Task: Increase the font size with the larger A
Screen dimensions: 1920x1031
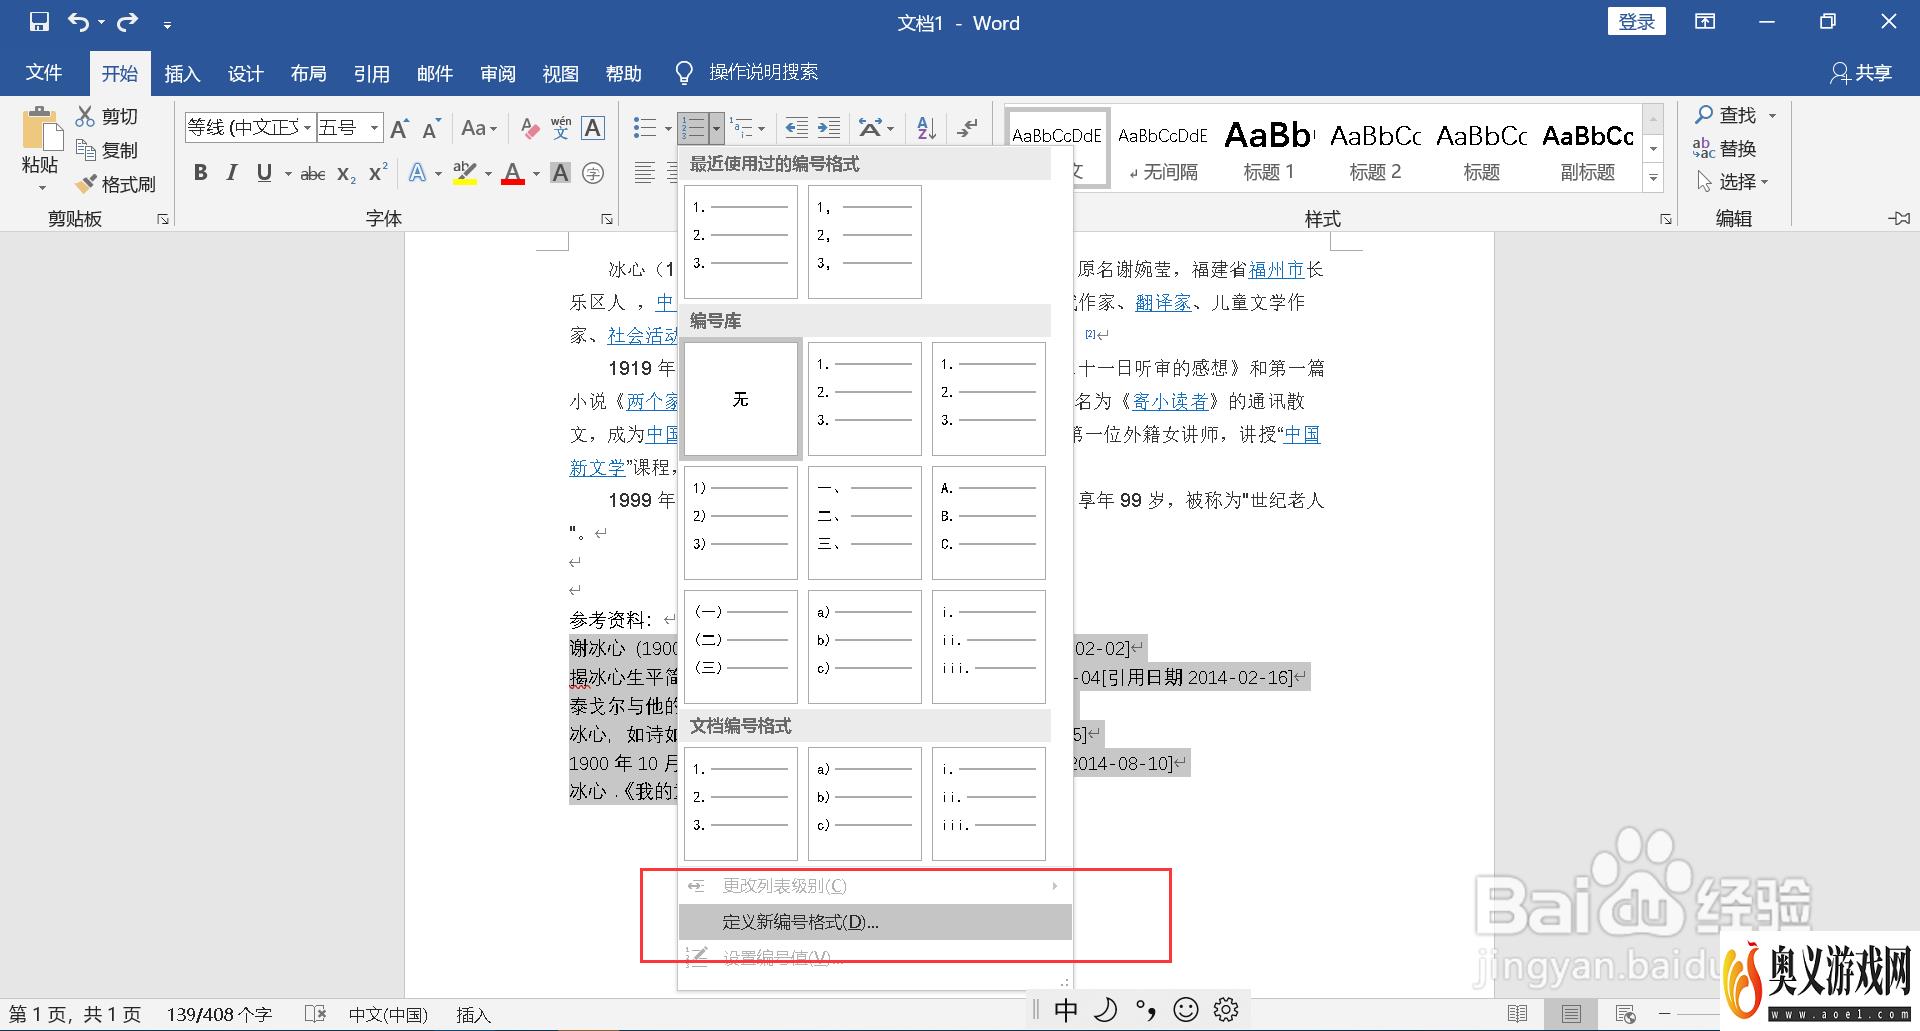Action: point(399,128)
